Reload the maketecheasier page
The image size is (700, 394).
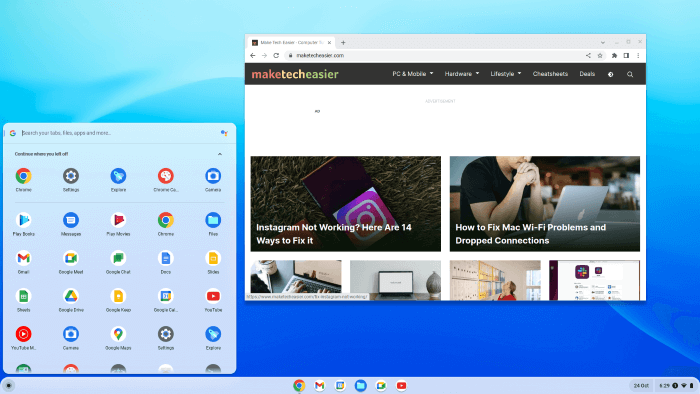tap(276, 55)
